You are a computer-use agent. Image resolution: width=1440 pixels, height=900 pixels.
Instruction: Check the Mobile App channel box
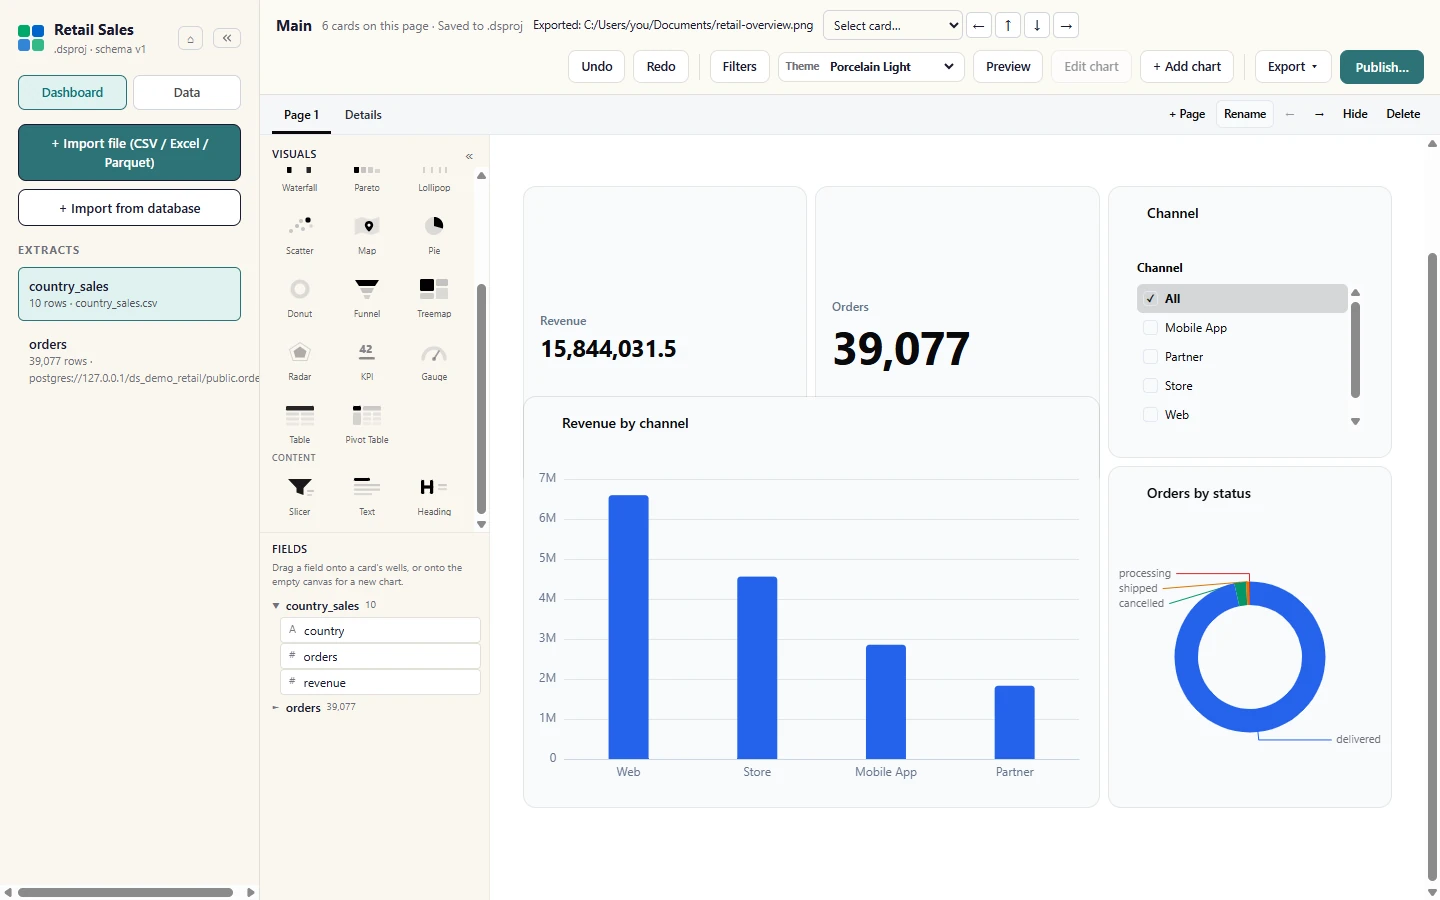click(x=1150, y=328)
